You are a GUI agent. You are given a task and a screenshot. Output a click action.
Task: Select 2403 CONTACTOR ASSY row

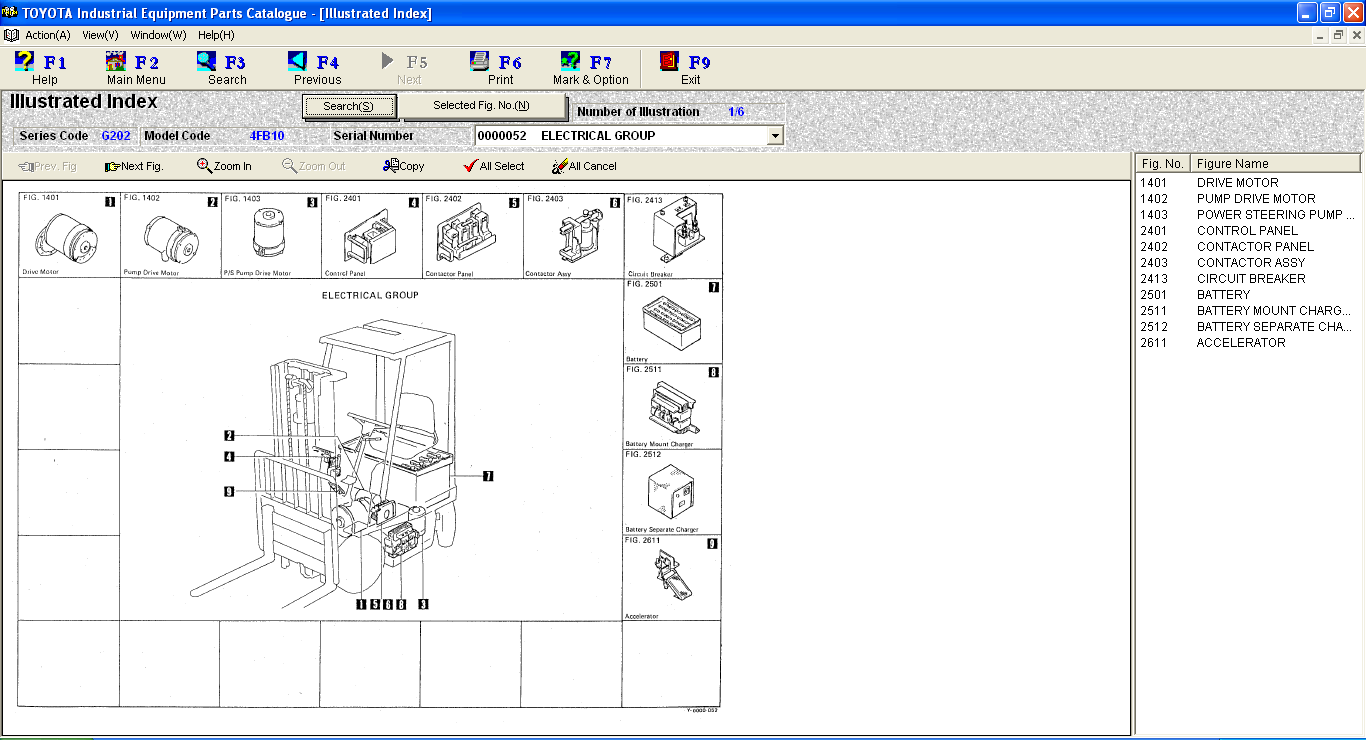(x=1248, y=263)
